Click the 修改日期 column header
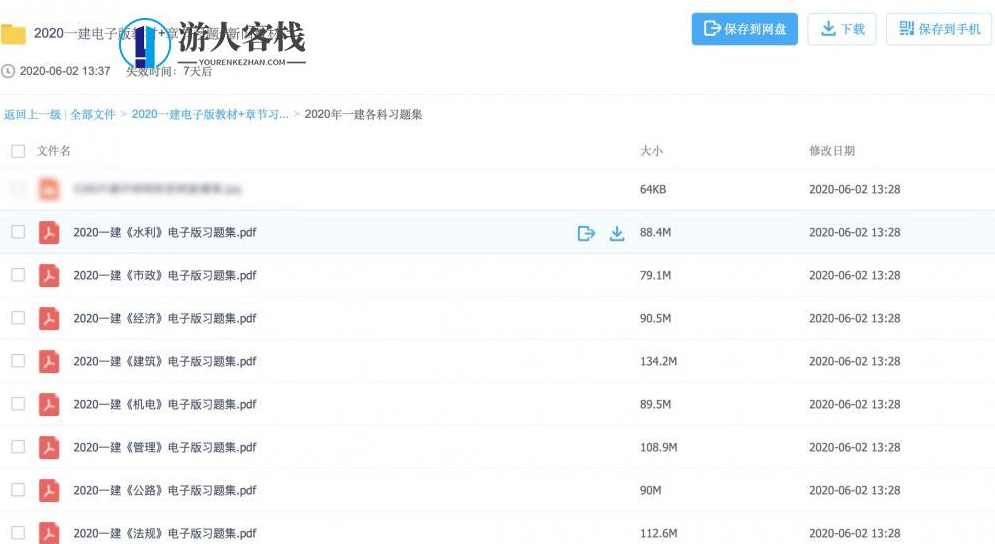 [x=832, y=151]
